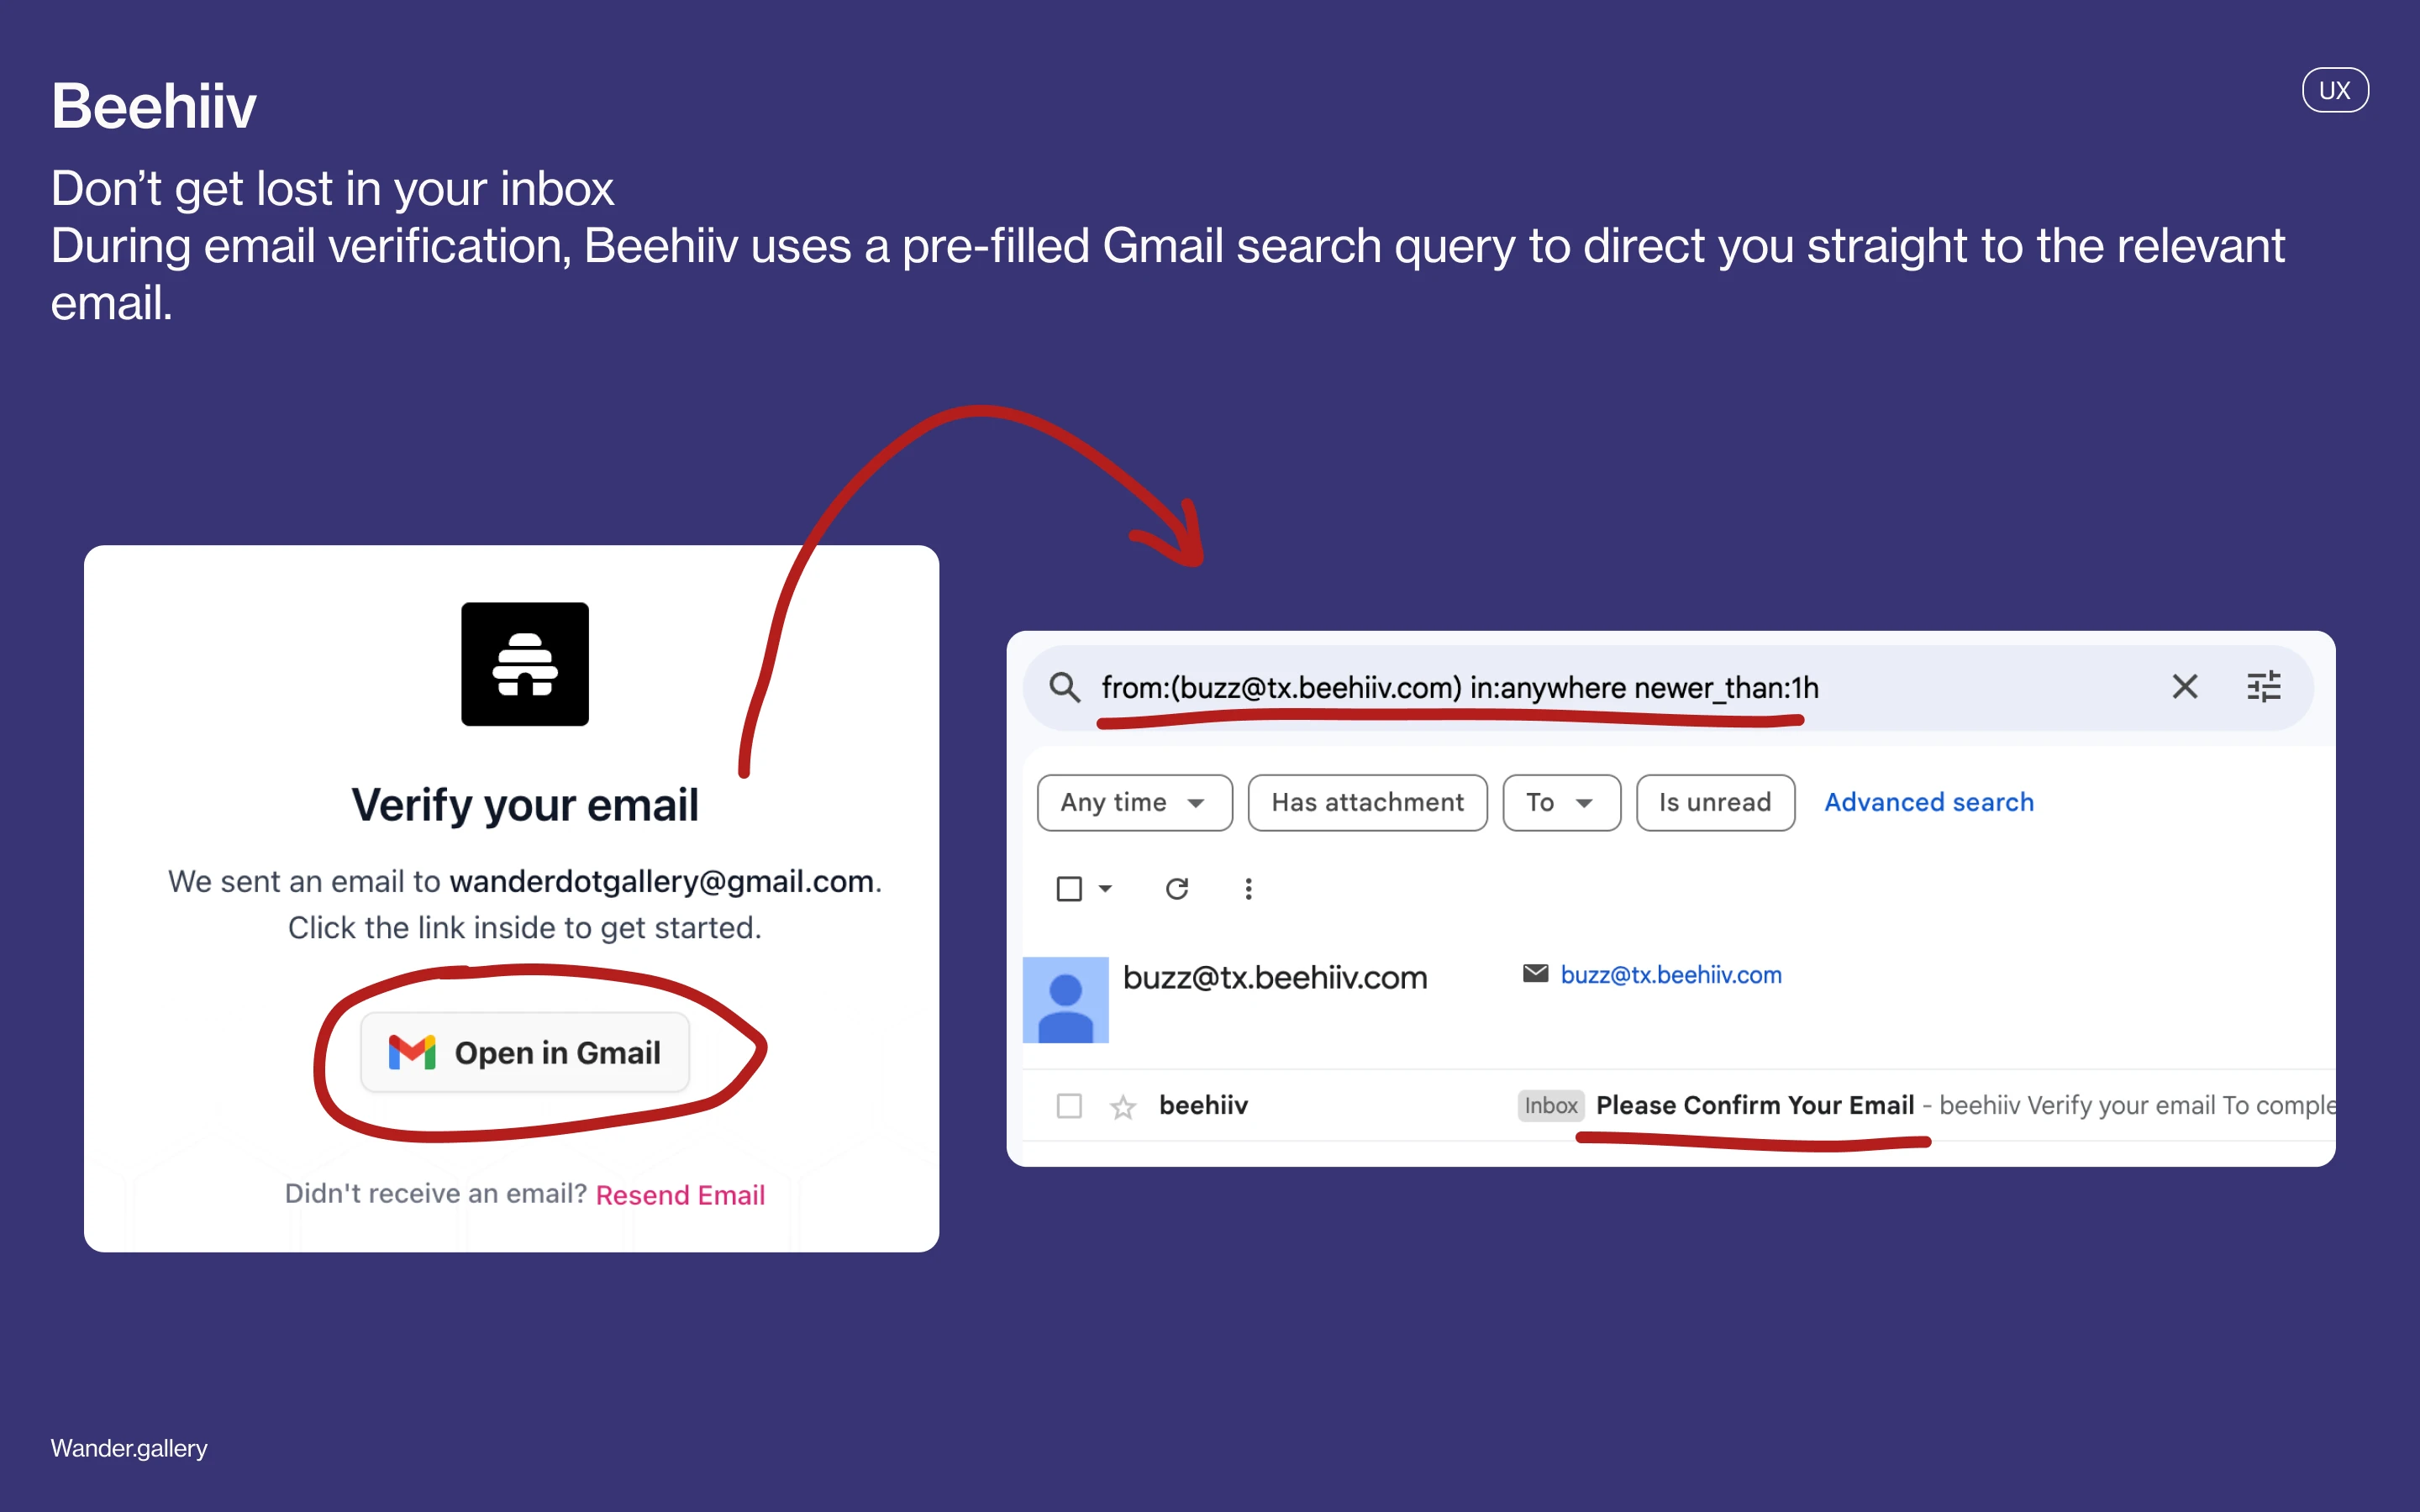Open the three-dot more options menu

click(1248, 888)
